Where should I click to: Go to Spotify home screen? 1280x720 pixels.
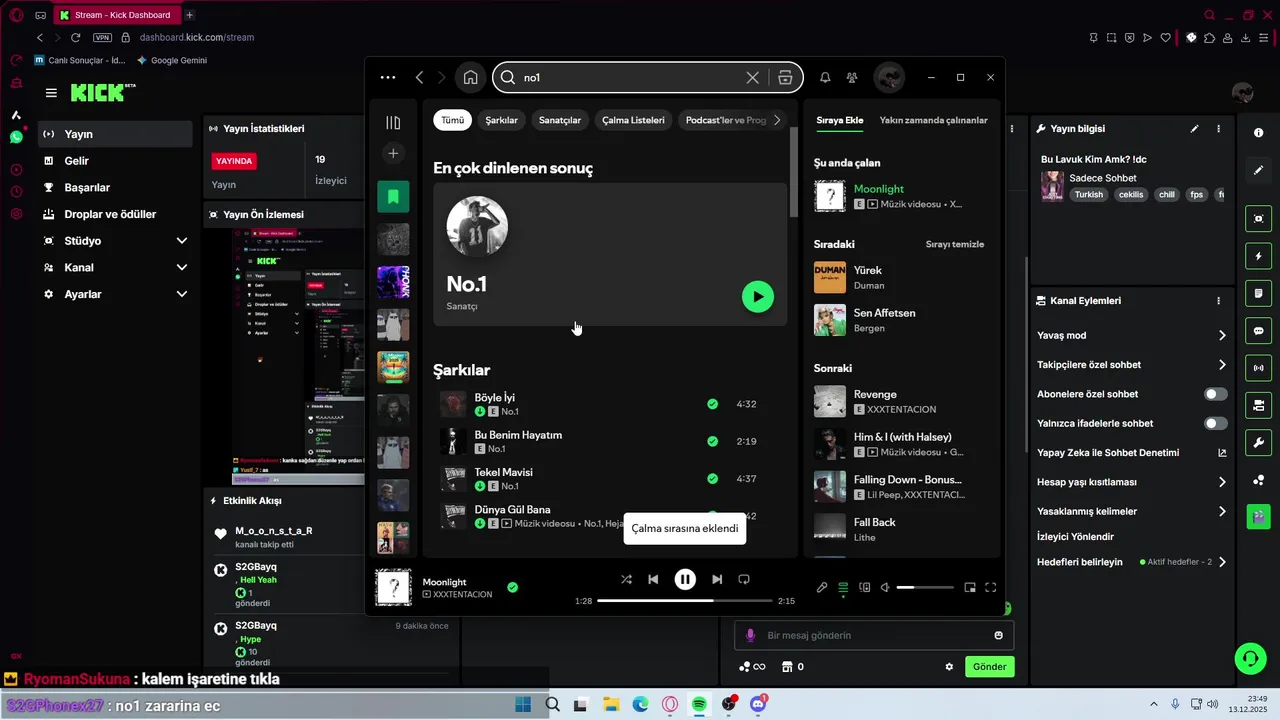click(470, 77)
